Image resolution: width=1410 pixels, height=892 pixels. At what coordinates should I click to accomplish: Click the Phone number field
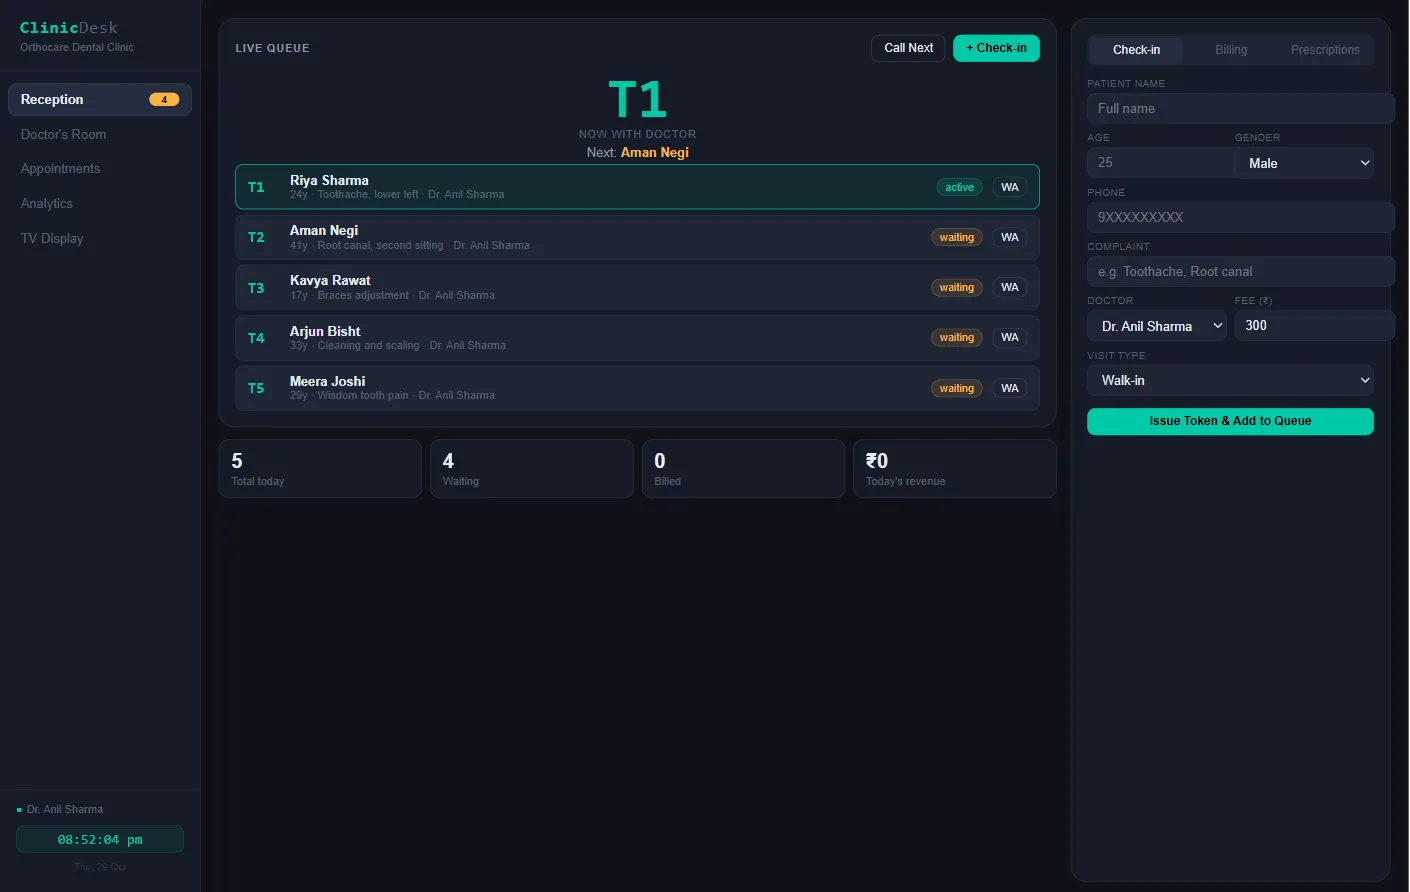[1240, 217]
